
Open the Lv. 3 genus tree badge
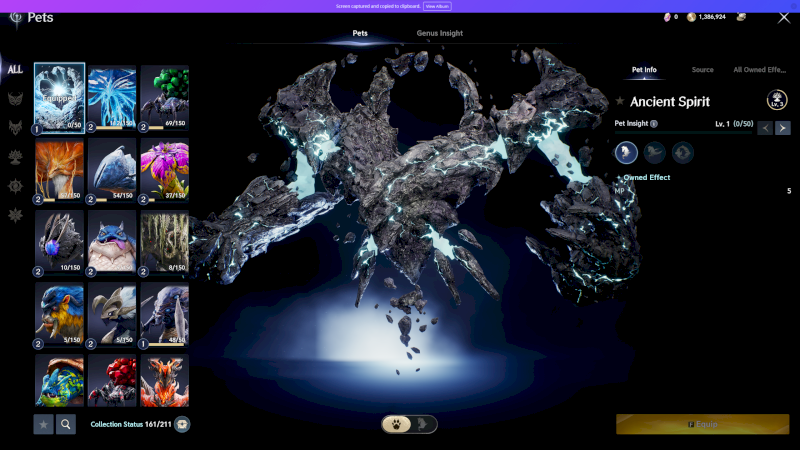pos(777,100)
